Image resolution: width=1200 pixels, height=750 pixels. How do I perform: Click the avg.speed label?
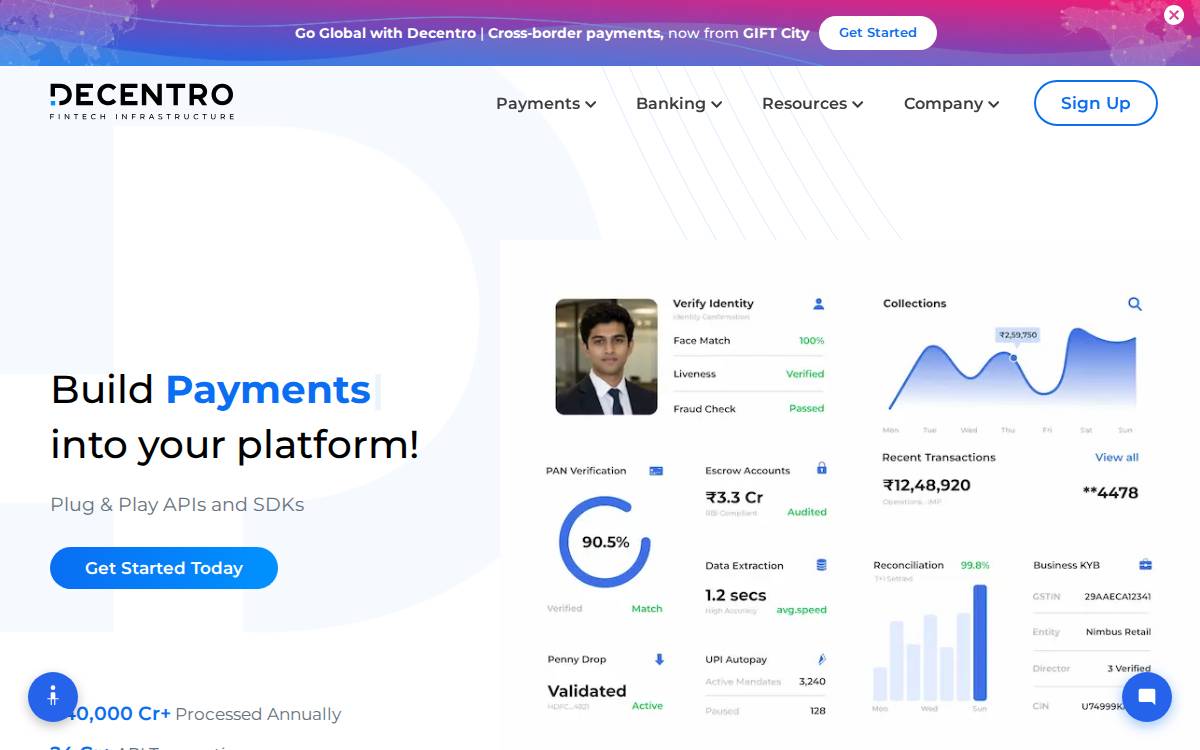point(802,610)
